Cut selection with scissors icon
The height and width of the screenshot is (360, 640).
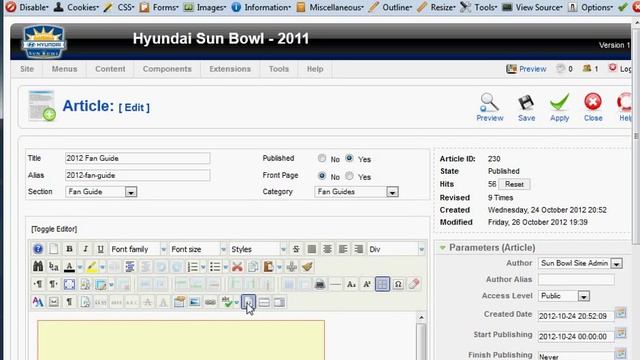click(237, 267)
